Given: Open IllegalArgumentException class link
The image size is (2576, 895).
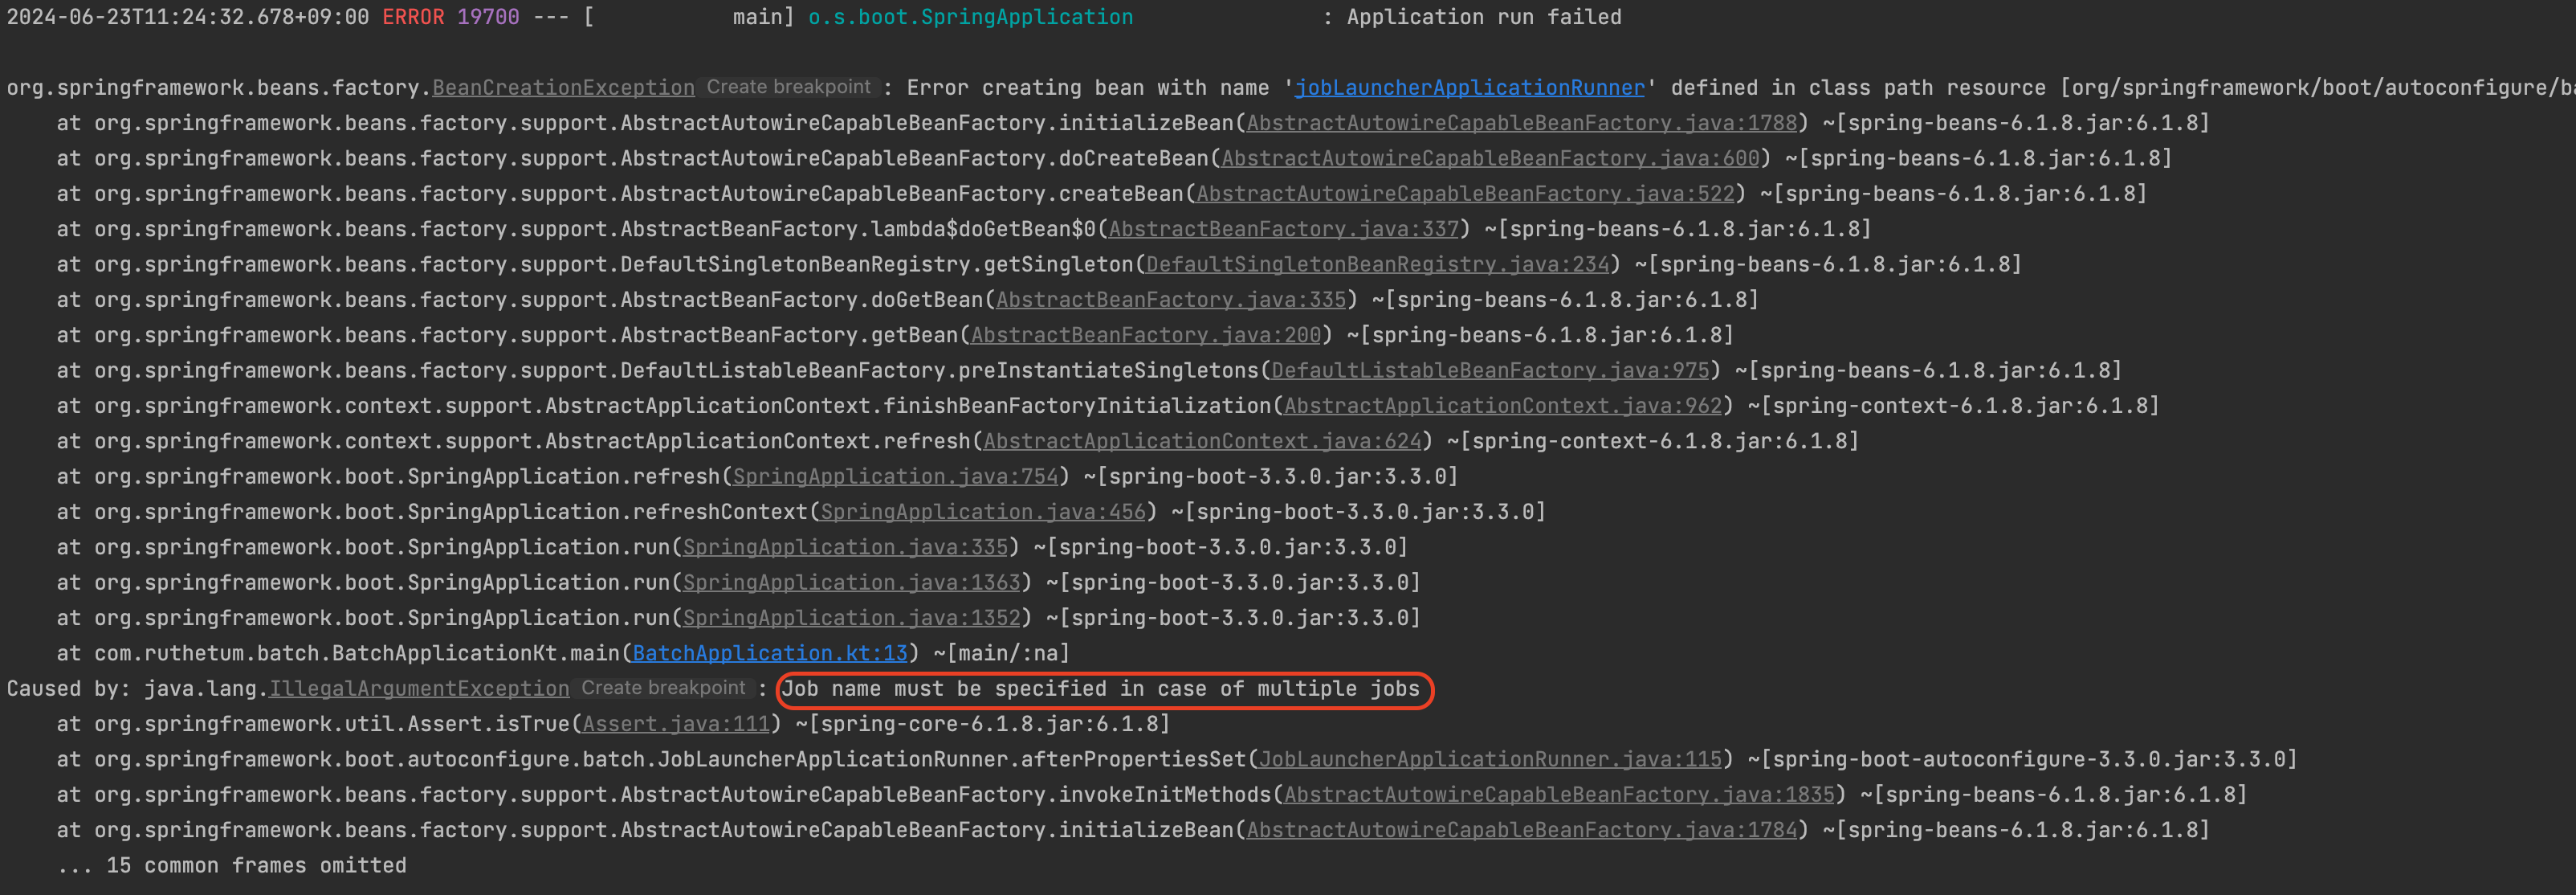Looking at the screenshot, I should (x=419, y=689).
